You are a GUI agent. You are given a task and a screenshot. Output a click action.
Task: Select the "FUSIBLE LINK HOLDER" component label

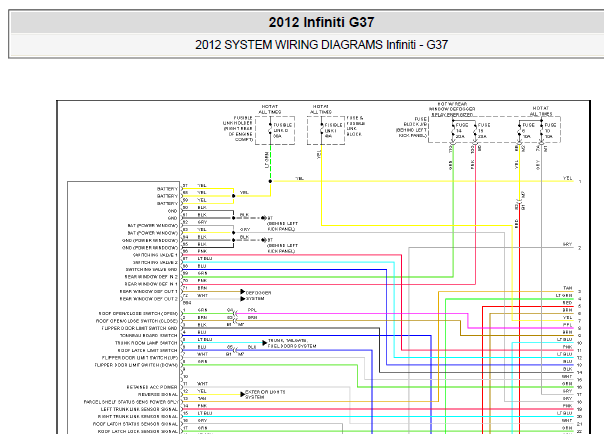click(237, 129)
